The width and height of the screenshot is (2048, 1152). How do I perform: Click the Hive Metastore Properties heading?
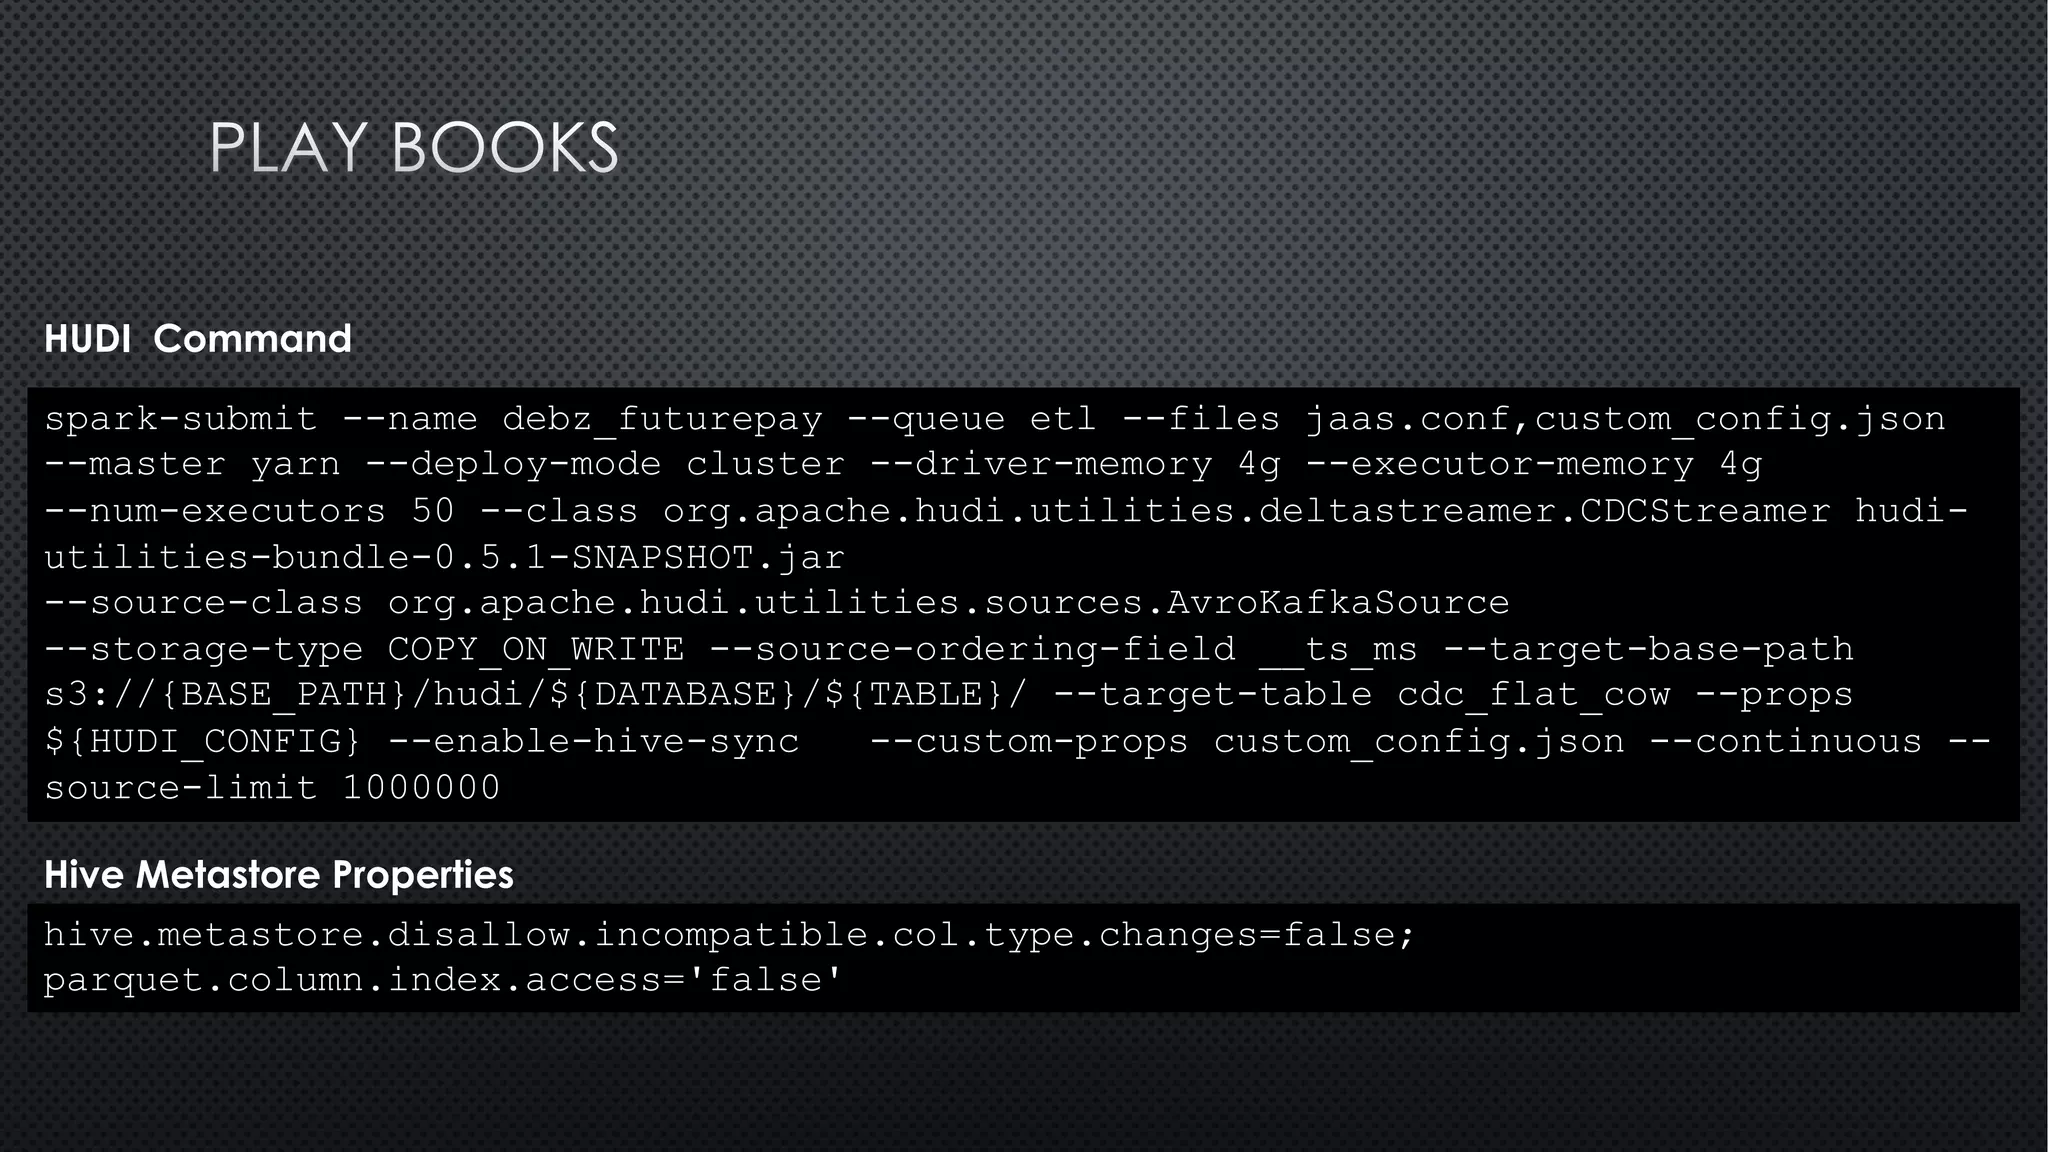(x=278, y=875)
